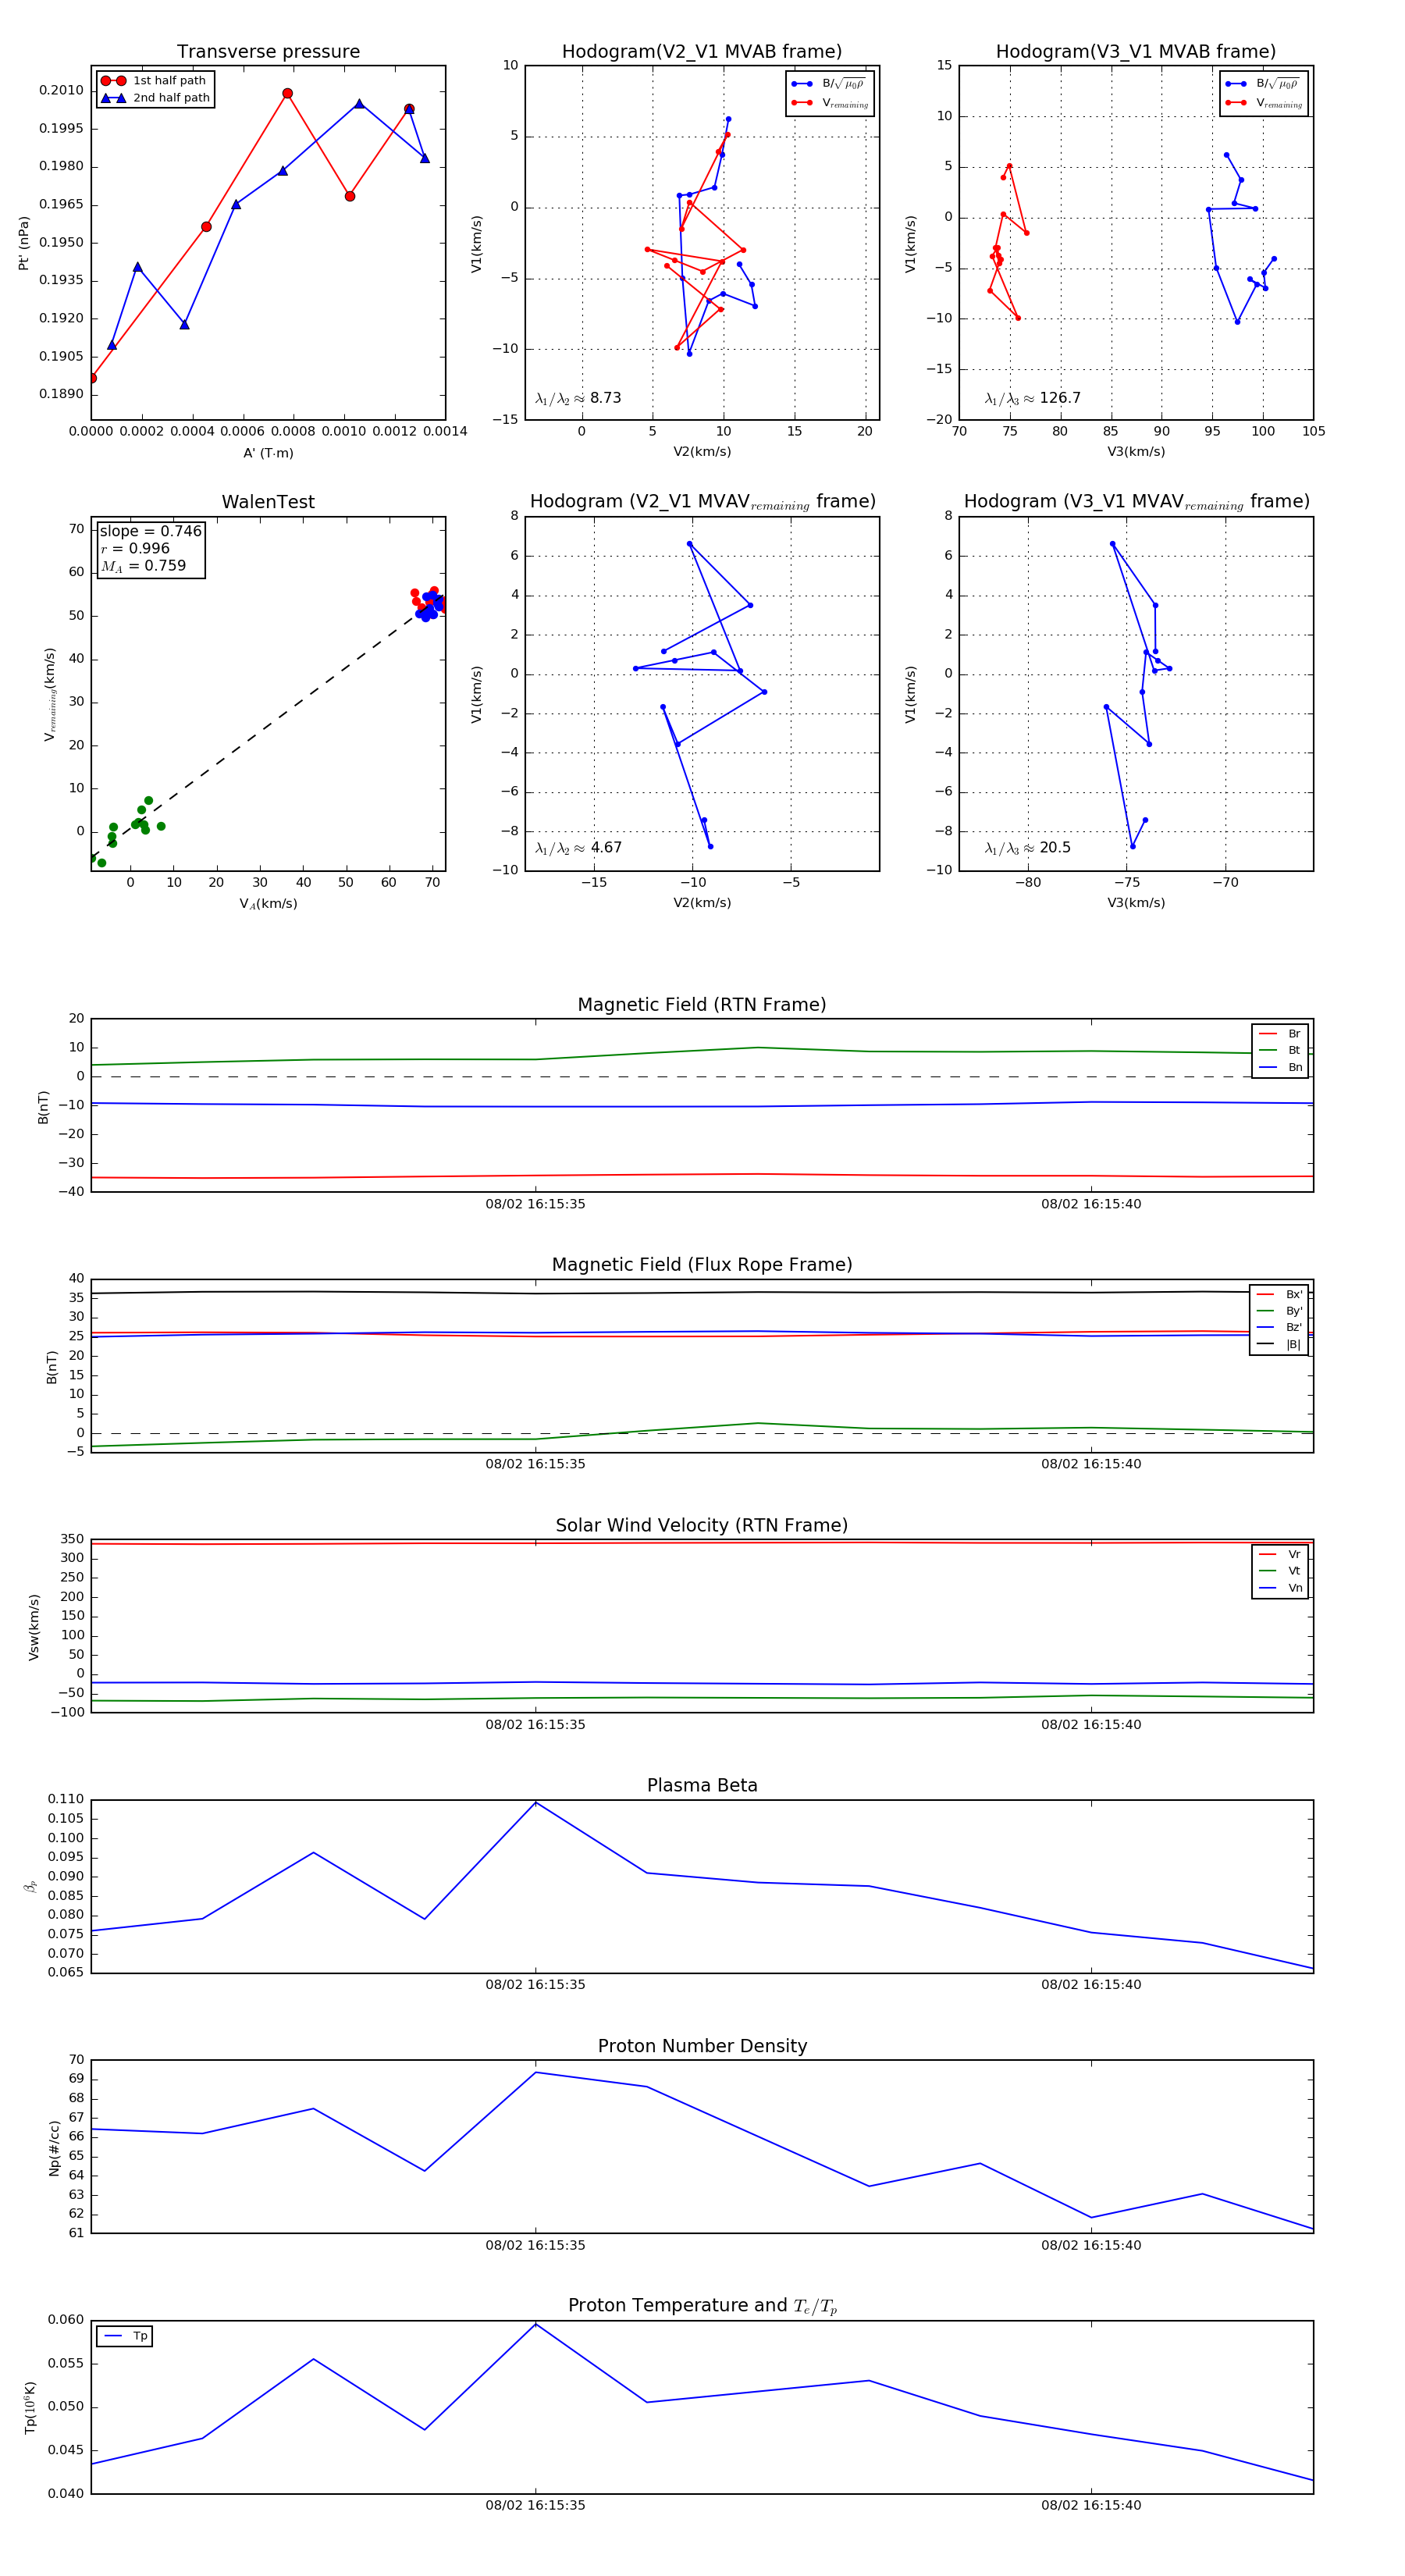Select the Vr legend entry

click(x=1280, y=1554)
